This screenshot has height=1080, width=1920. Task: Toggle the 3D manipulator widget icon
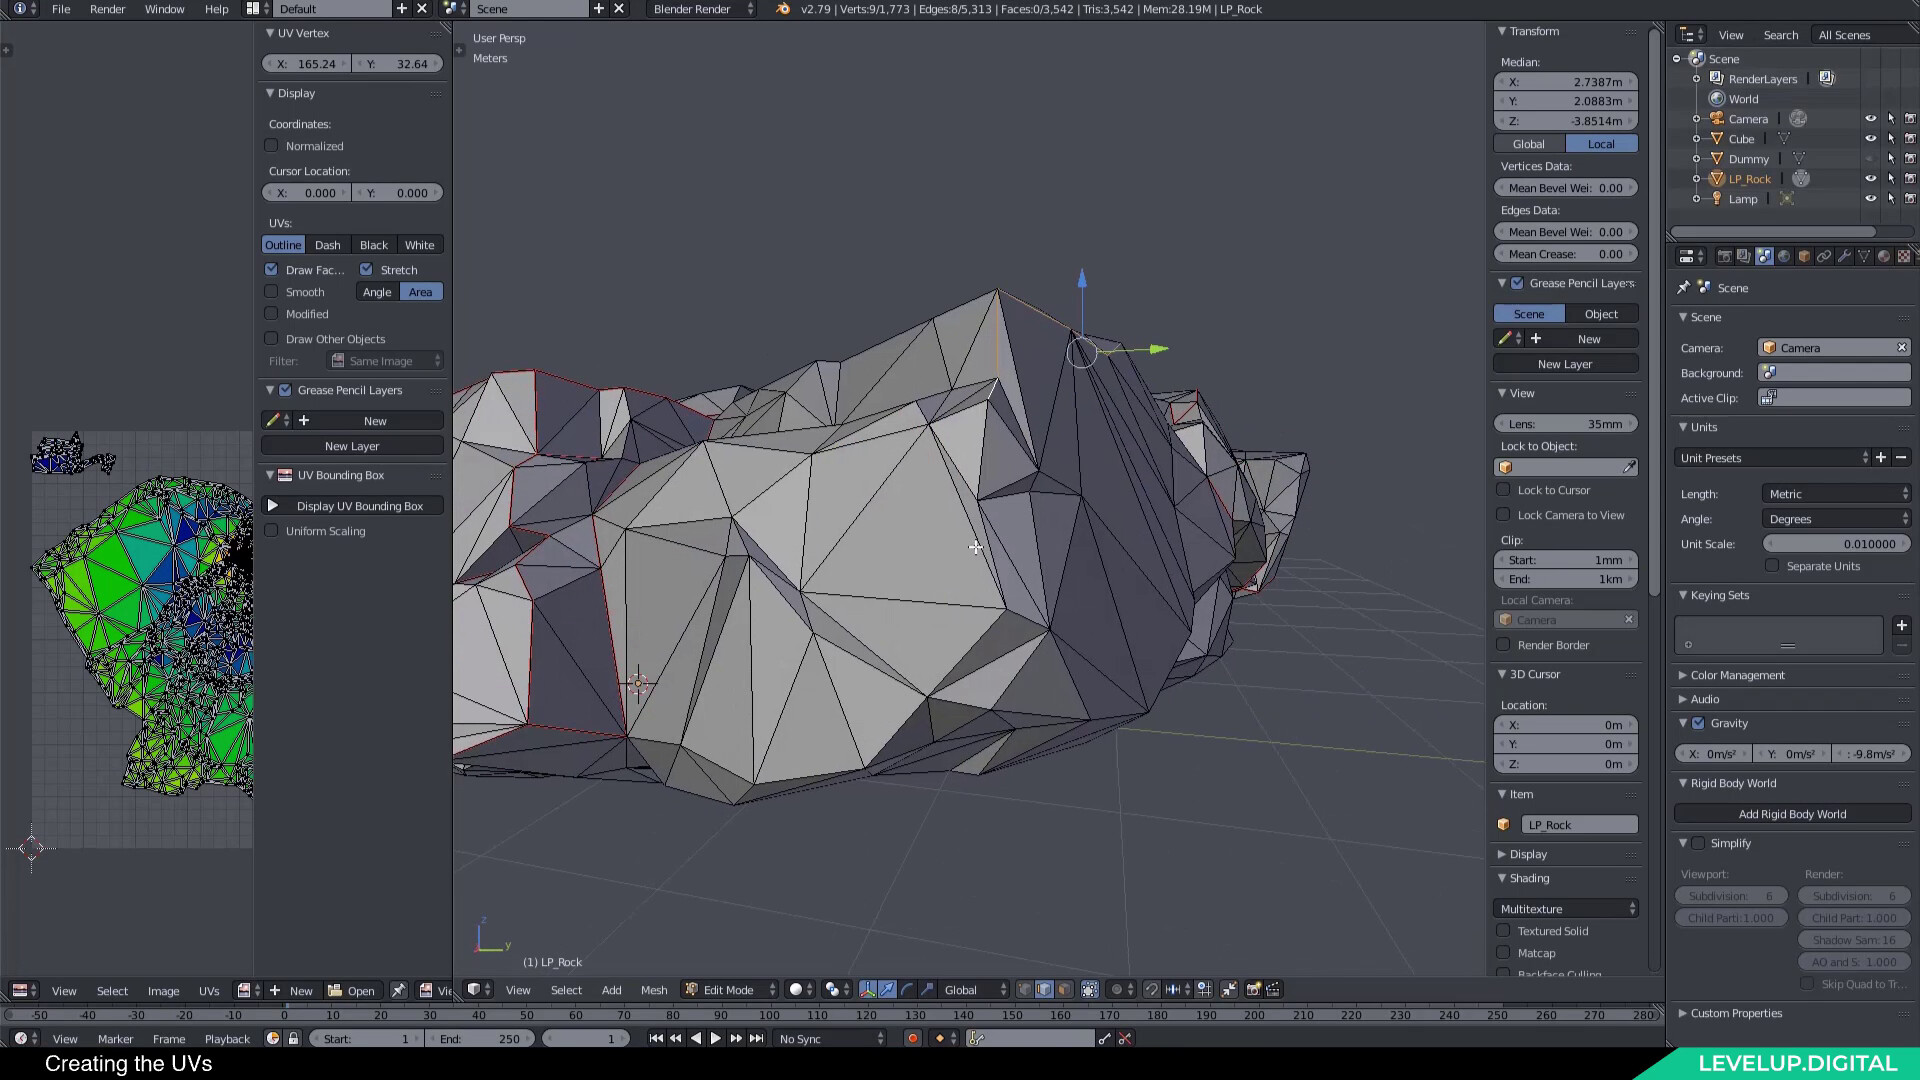pyautogui.click(x=867, y=989)
